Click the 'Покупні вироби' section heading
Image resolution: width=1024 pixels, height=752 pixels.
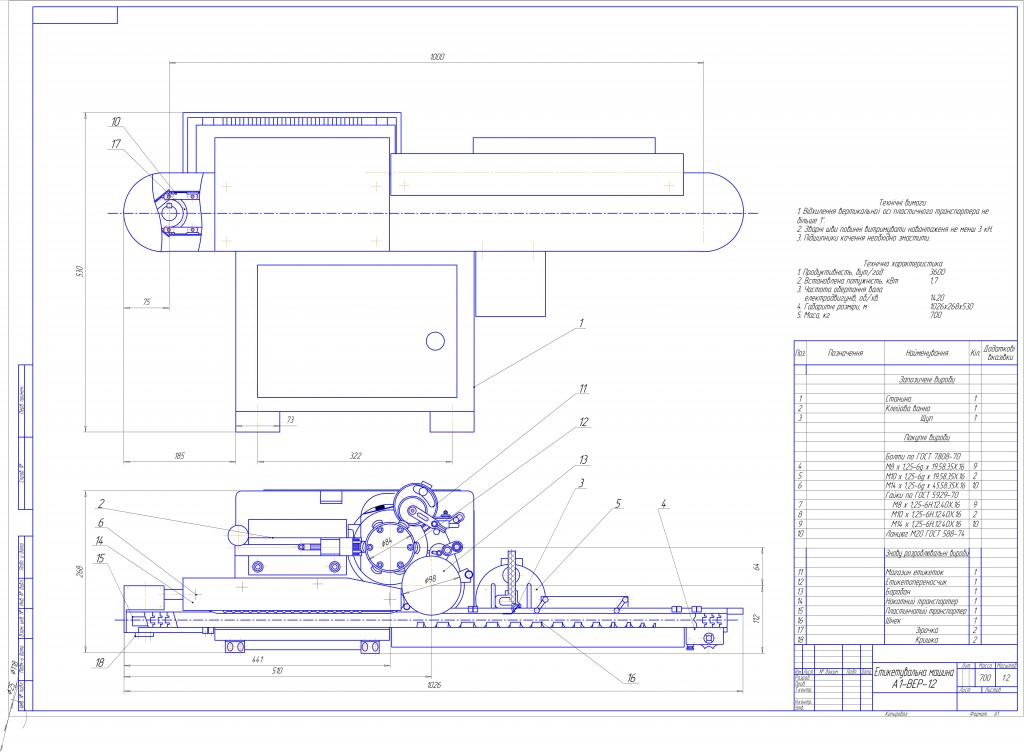927,437
